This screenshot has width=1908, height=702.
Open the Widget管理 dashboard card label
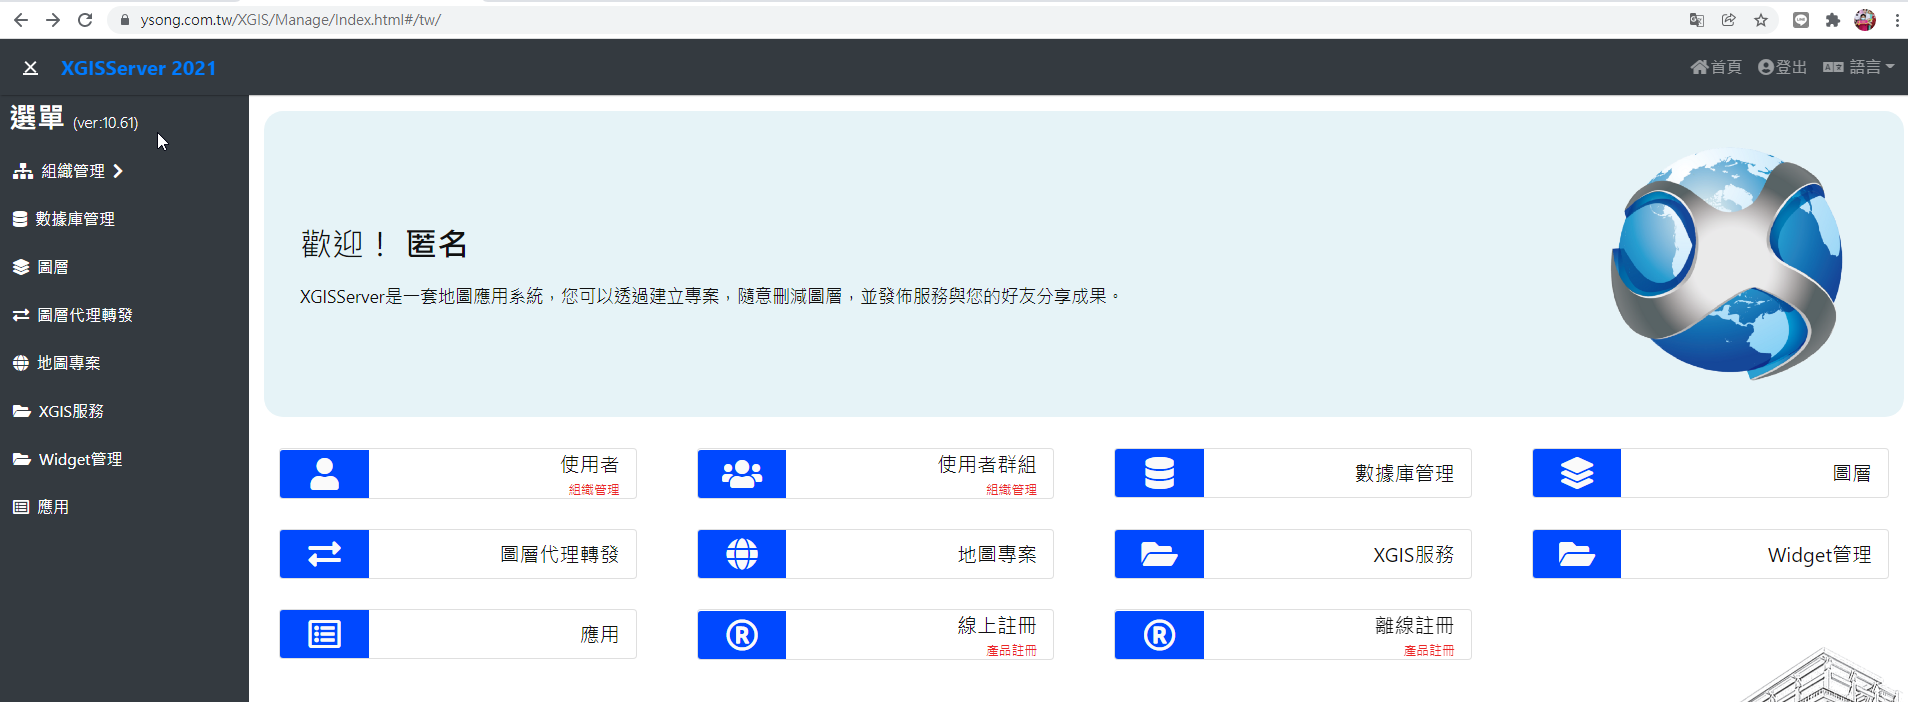(1819, 555)
